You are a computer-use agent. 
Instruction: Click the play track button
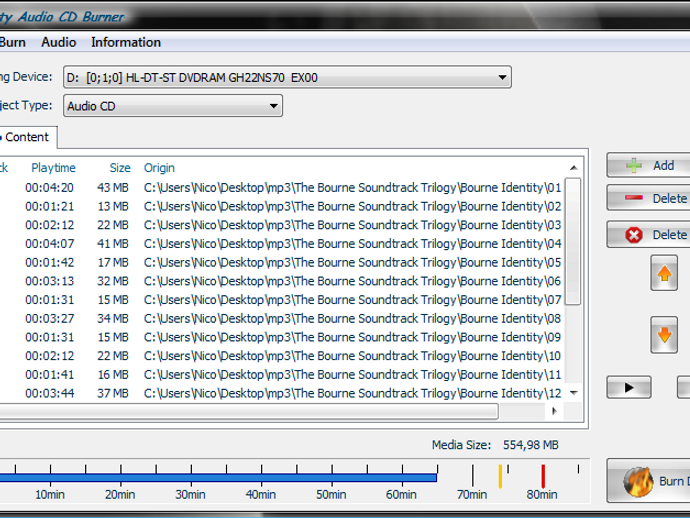click(x=629, y=387)
